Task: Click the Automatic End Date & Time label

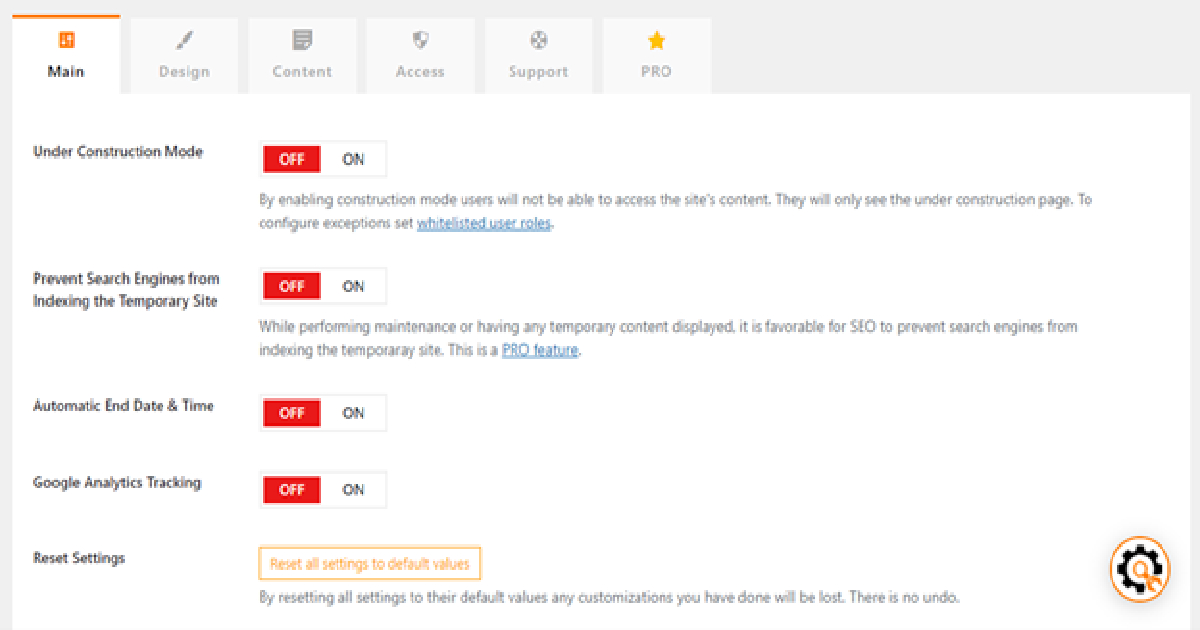Action: [x=123, y=406]
